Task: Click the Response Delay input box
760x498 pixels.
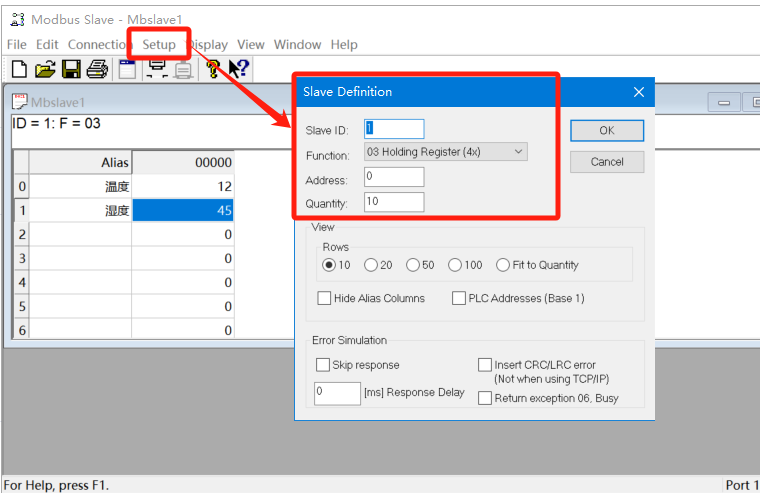Action: (x=337, y=393)
